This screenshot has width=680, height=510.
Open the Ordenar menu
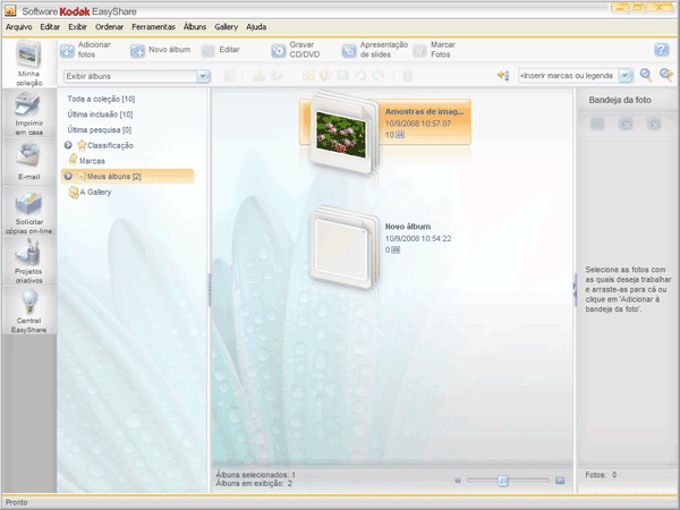109,27
